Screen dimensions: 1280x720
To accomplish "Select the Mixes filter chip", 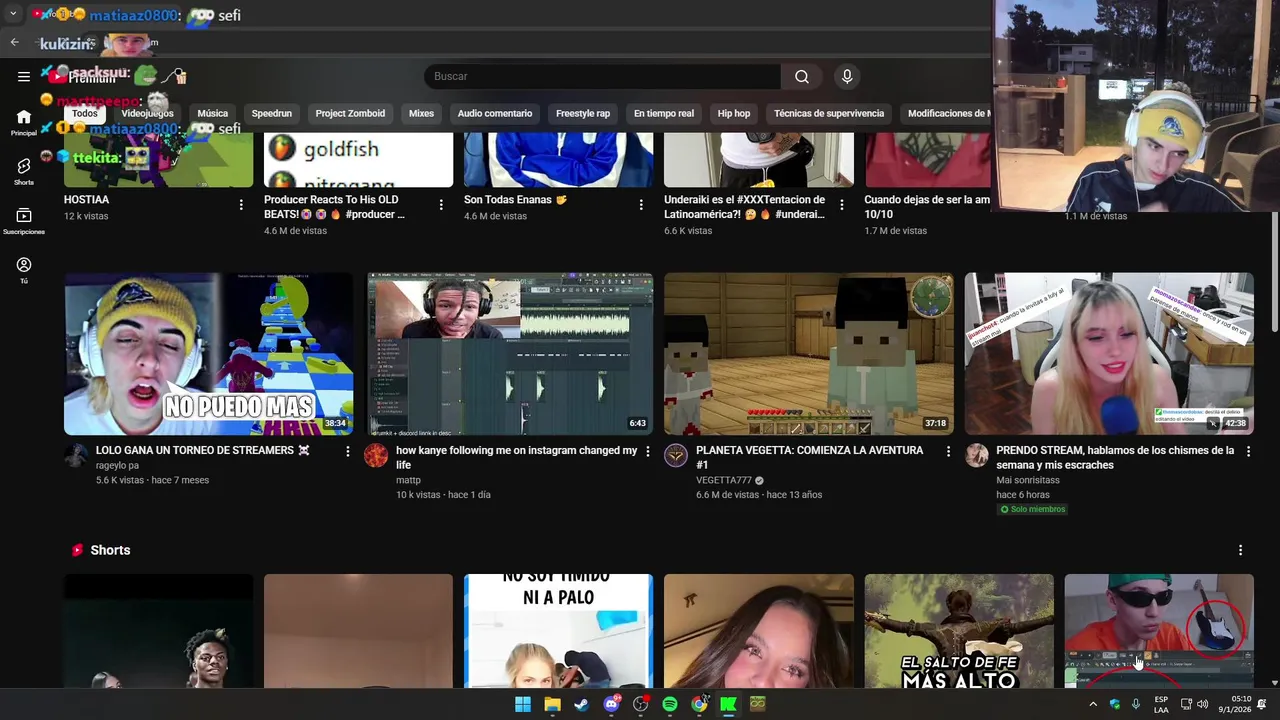I will pyautogui.click(x=421, y=114).
